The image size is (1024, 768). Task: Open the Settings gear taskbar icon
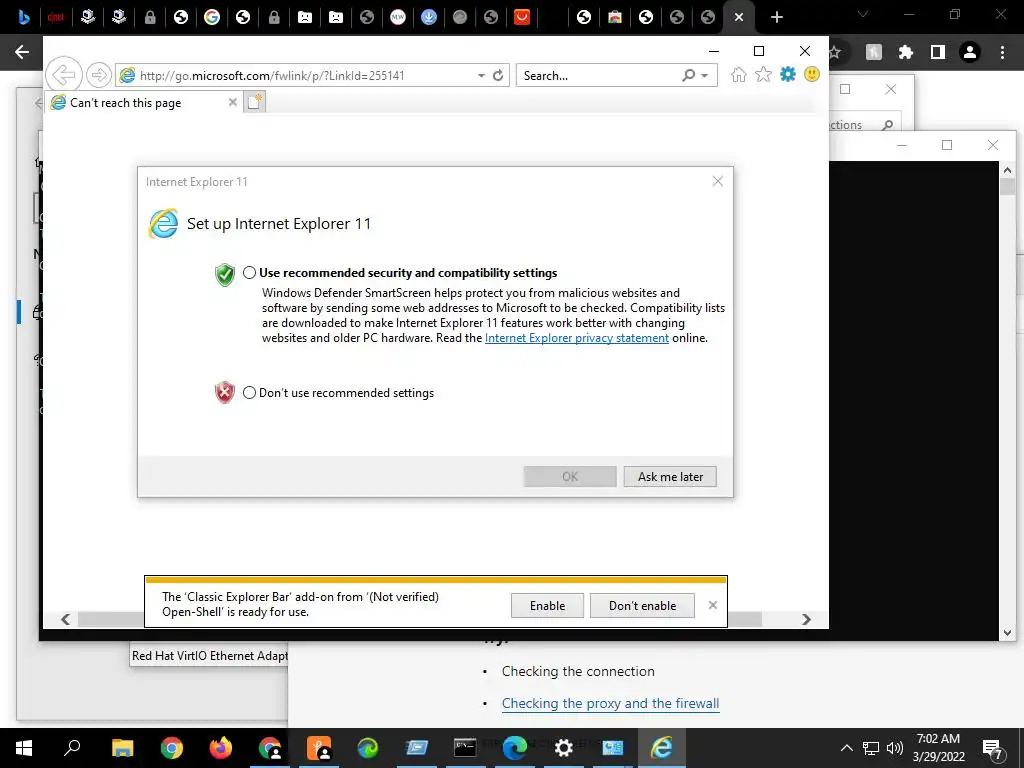[x=564, y=748]
